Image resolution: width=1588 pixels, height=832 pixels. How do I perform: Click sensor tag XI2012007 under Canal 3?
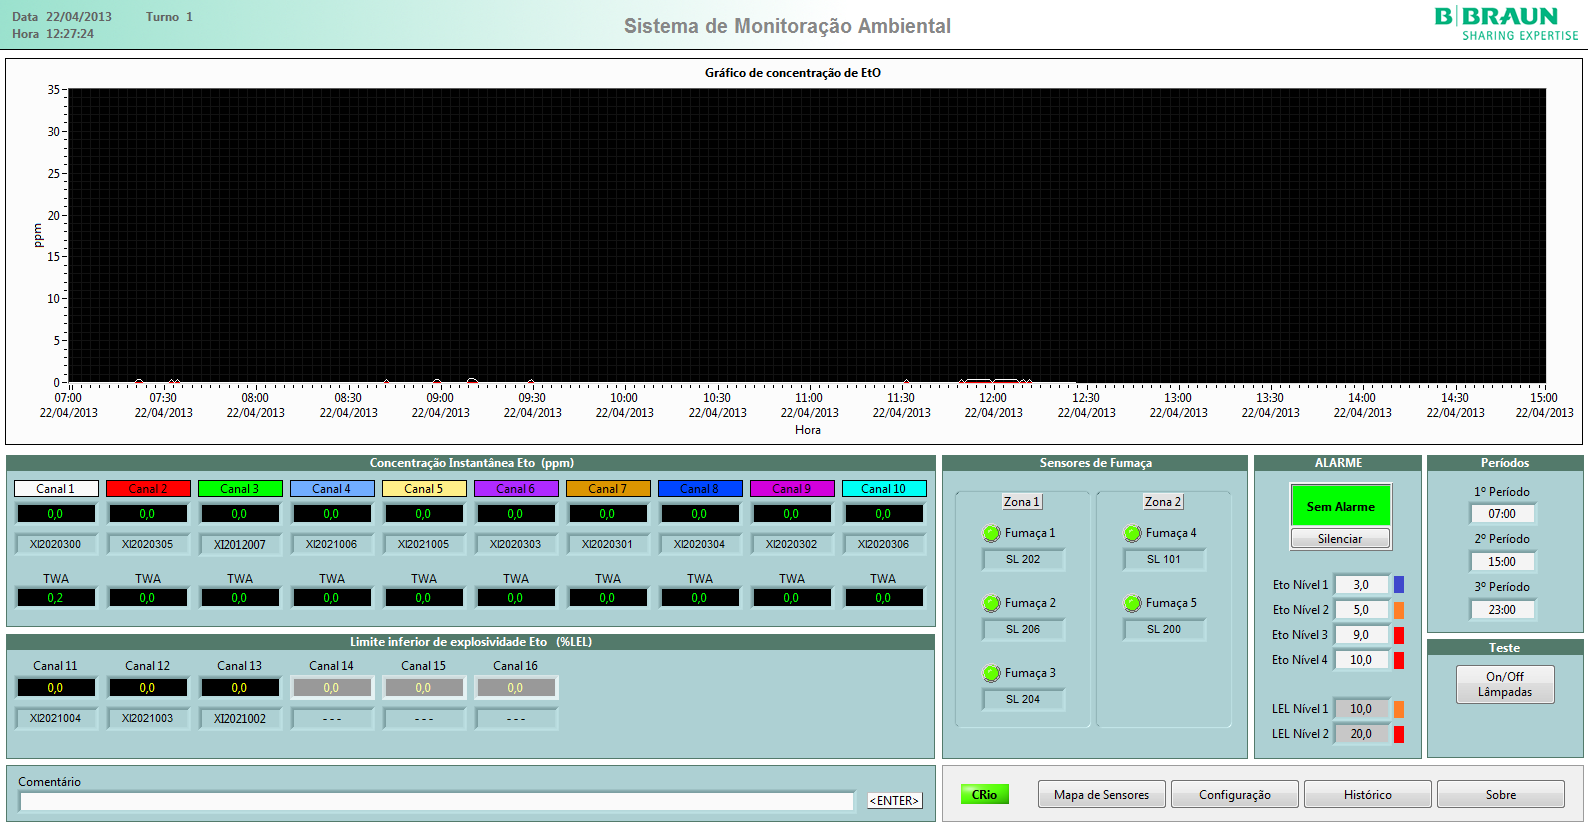[240, 544]
